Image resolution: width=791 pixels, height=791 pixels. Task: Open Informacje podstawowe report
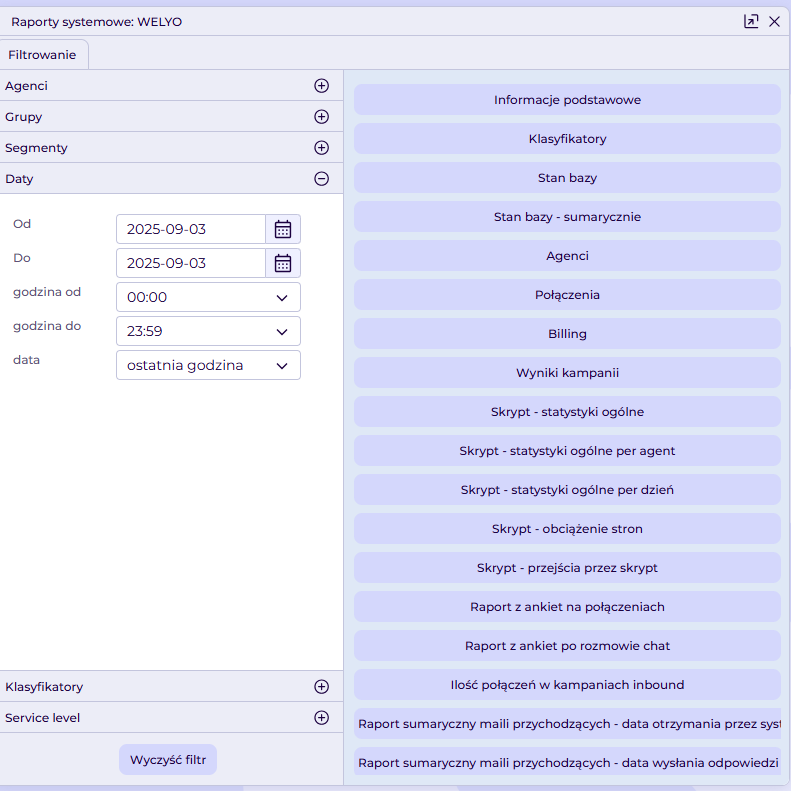(568, 100)
